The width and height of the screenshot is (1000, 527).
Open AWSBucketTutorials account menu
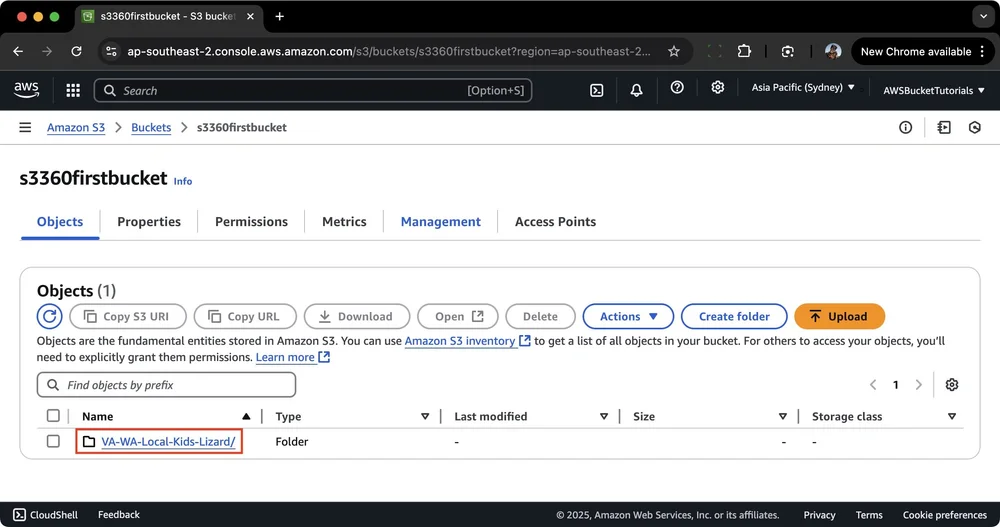pos(934,91)
